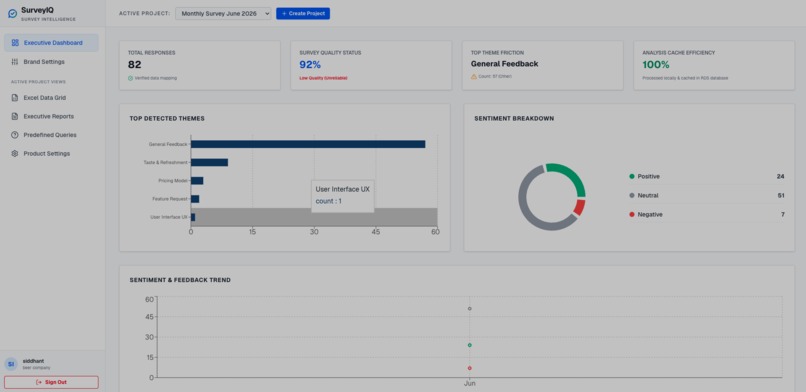The image size is (806, 392).
Task: Click the 92% survey quality value
Action: tap(310, 65)
